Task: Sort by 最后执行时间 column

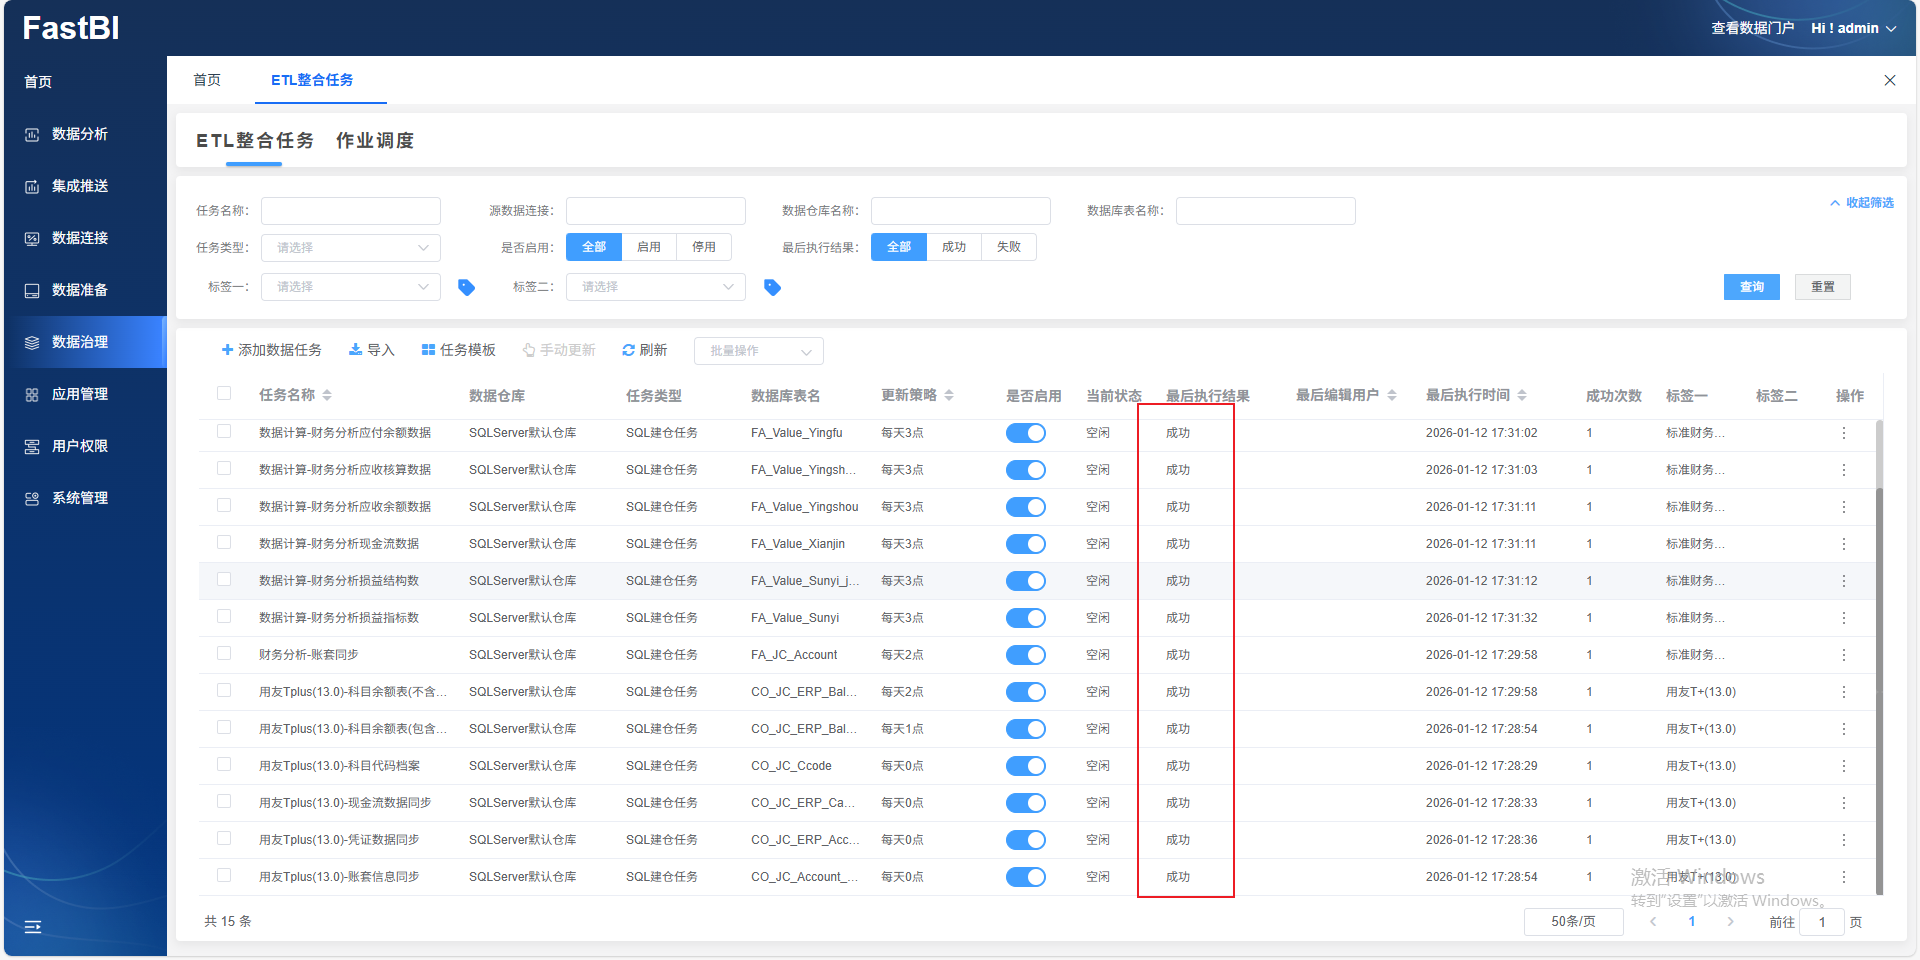Action: click(1521, 396)
